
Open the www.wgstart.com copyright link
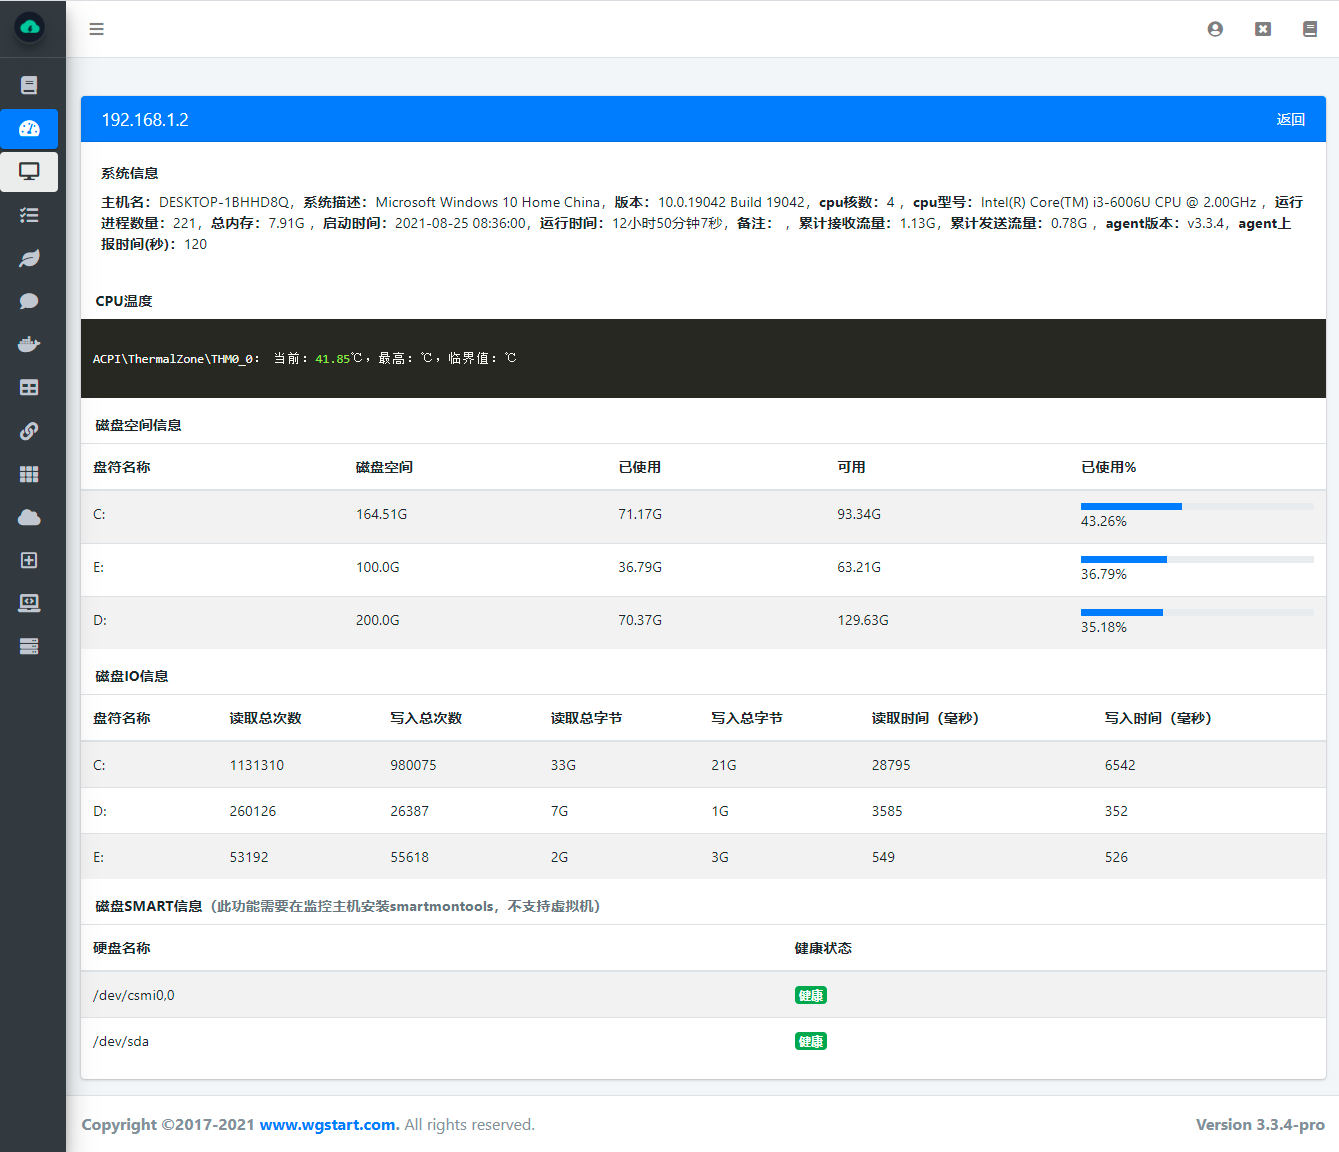pyautogui.click(x=327, y=1124)
